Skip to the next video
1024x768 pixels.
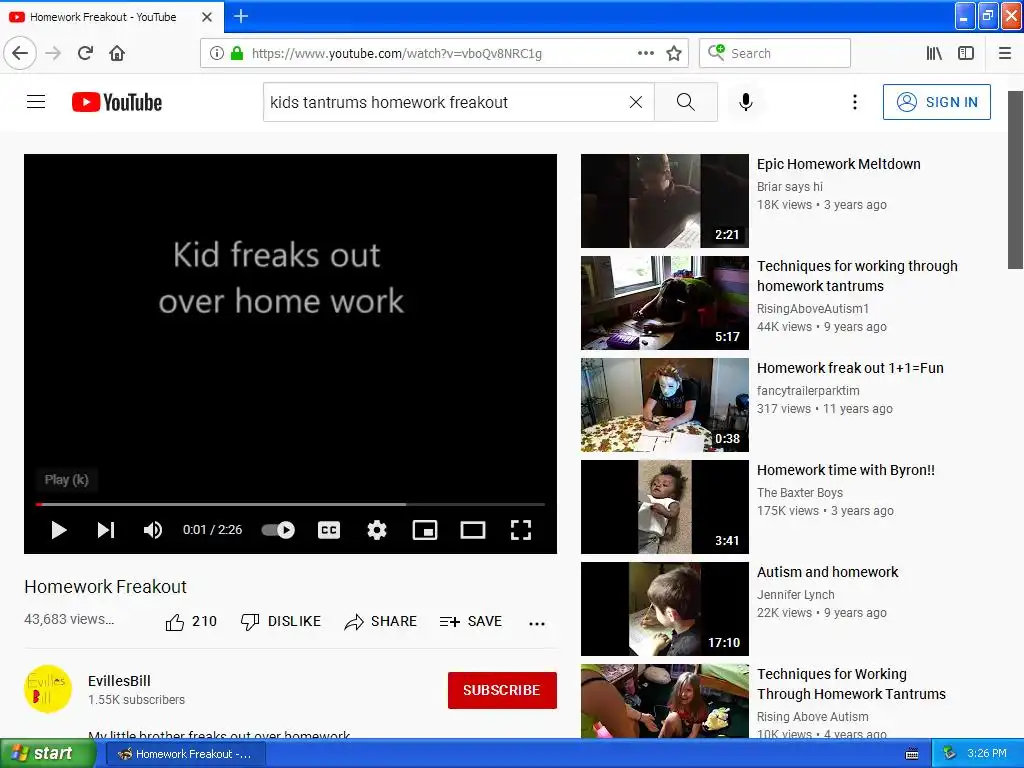pos(106,530)
